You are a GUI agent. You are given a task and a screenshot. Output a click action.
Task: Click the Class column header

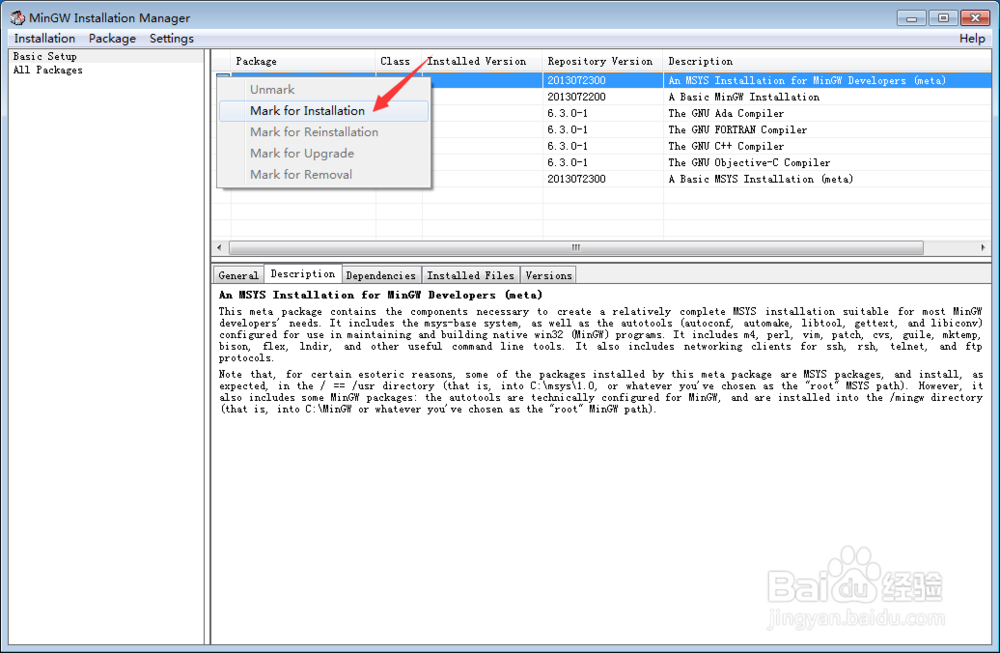[x=399, y=61]
